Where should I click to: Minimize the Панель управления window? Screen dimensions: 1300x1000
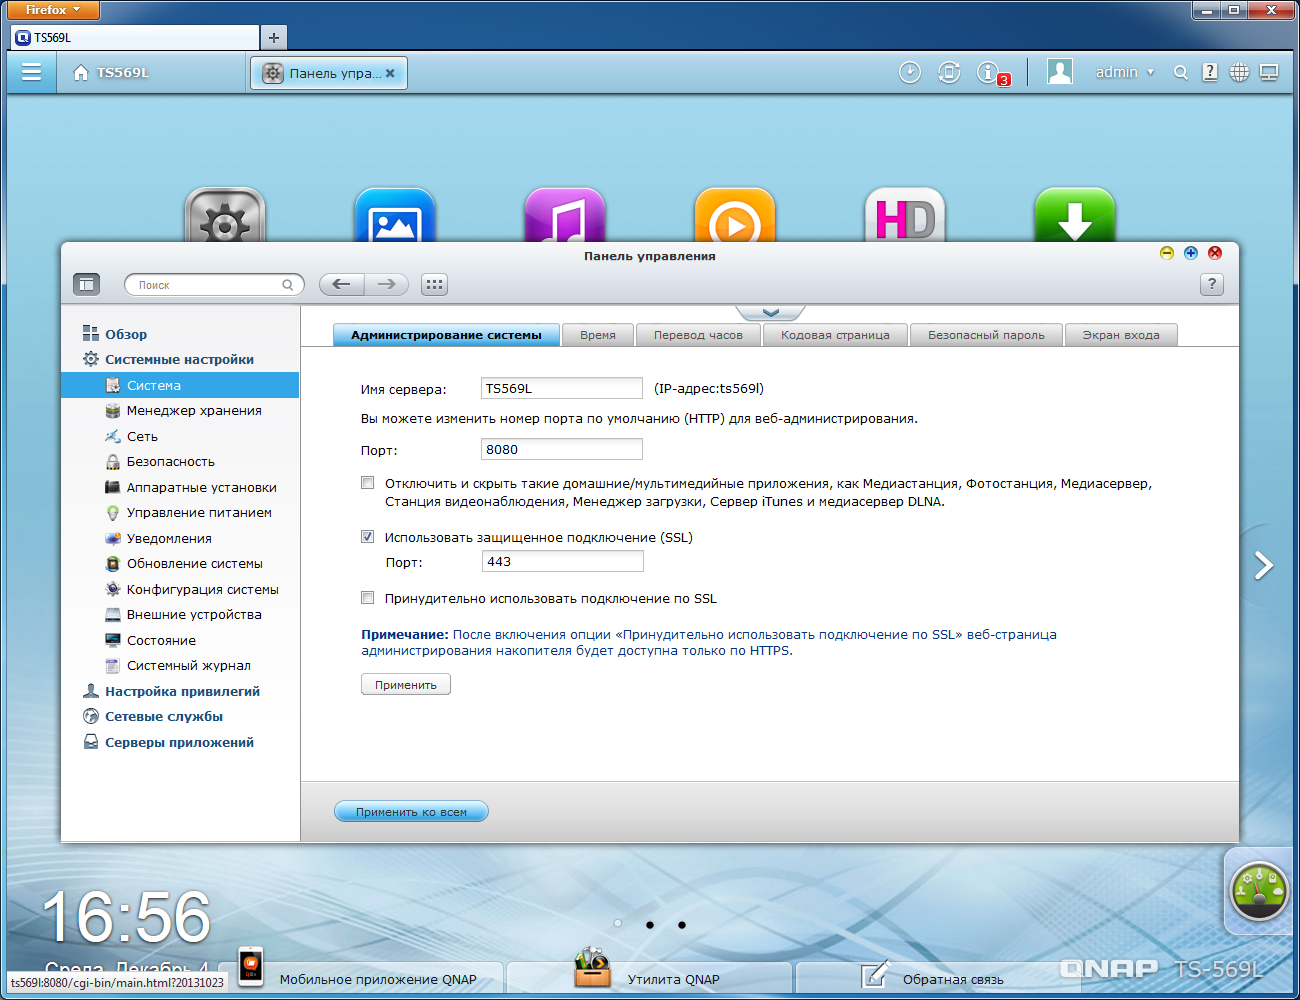tap(1166, 253)
